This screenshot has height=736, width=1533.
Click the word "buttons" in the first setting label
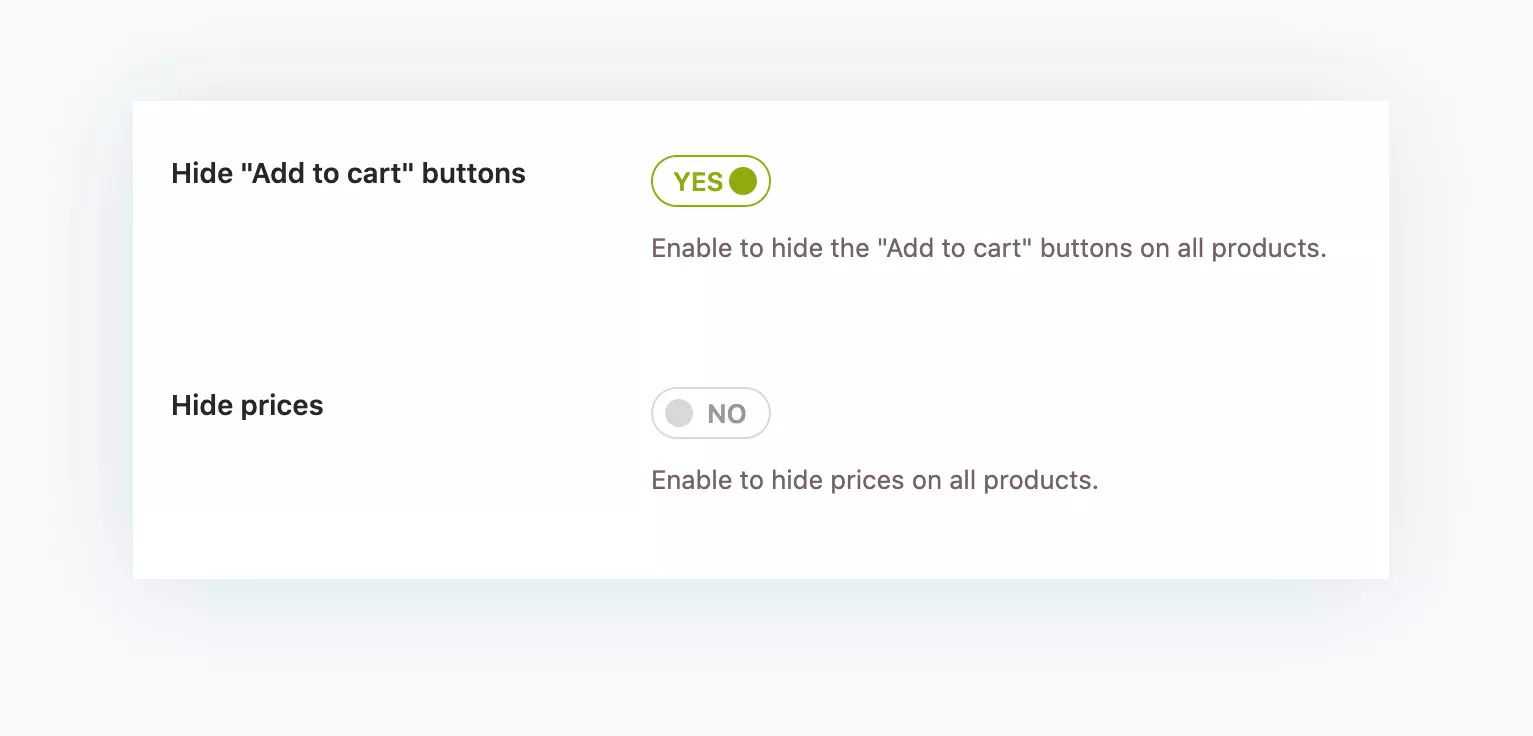[x=473, y=173]
